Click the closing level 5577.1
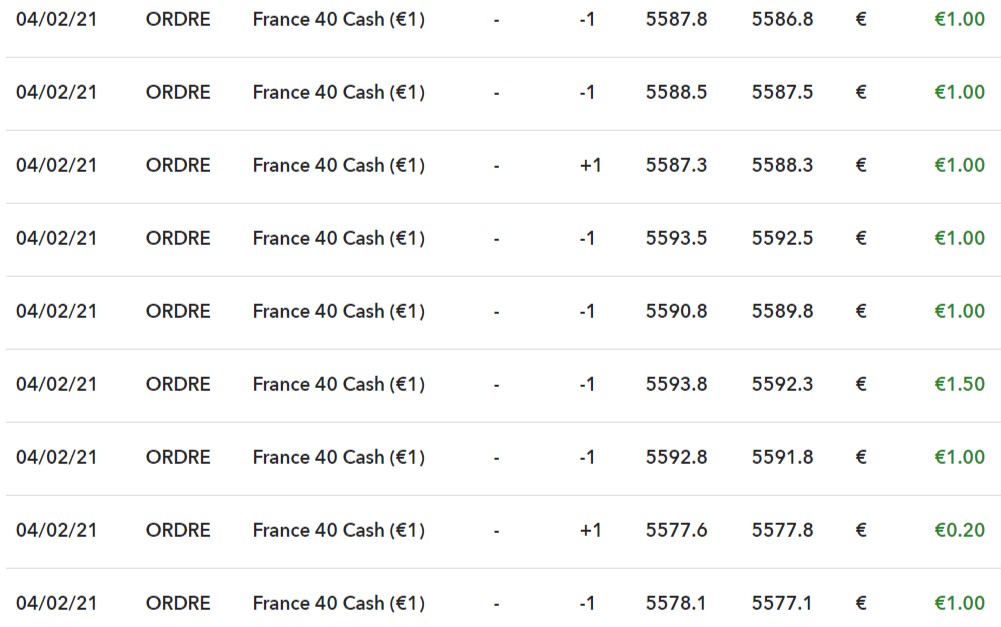This screenshot has width=1001, height=627. [x=782, y=603]
